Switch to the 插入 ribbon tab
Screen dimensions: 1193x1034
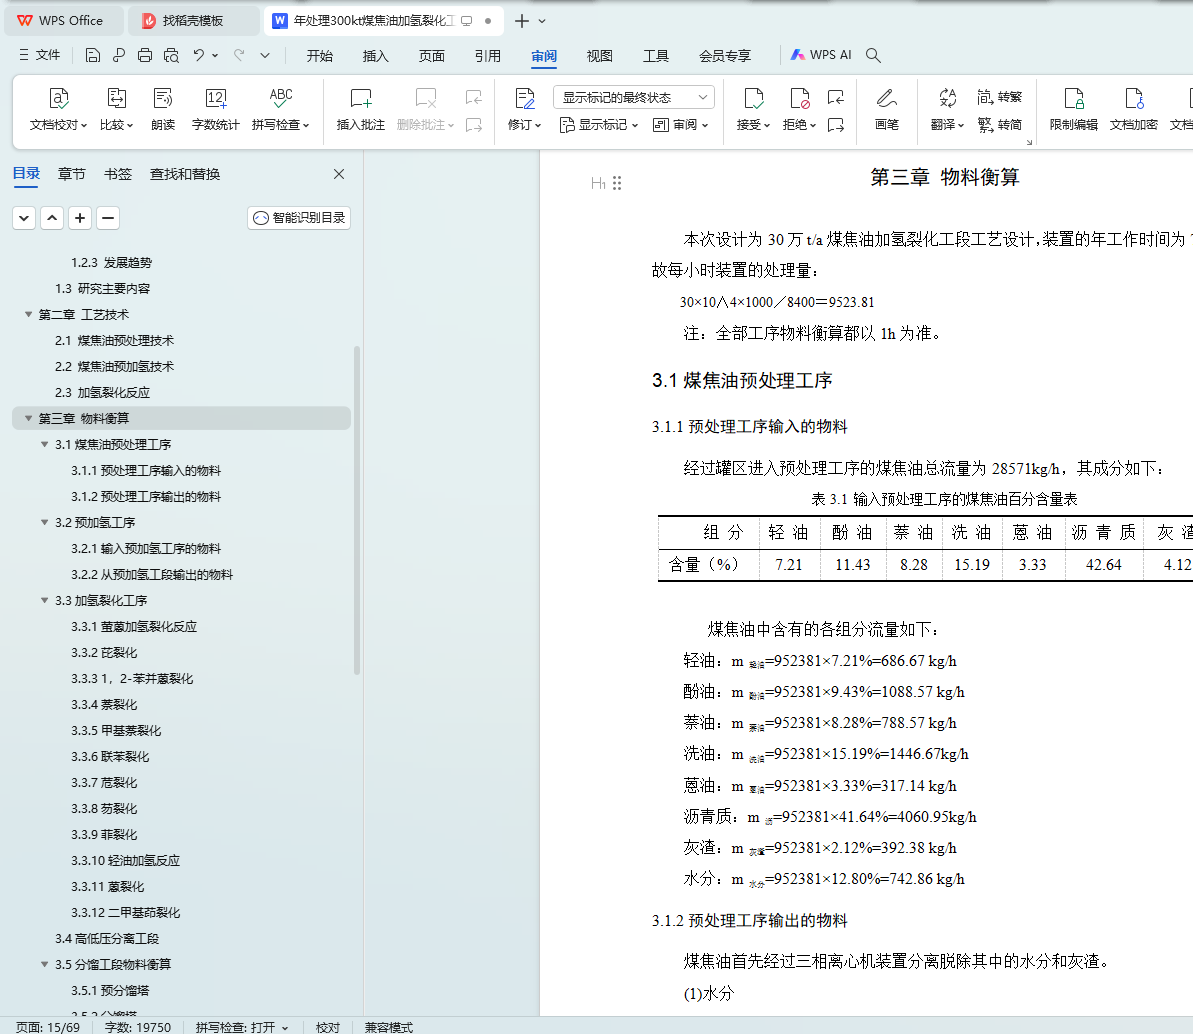coord(376,56)
